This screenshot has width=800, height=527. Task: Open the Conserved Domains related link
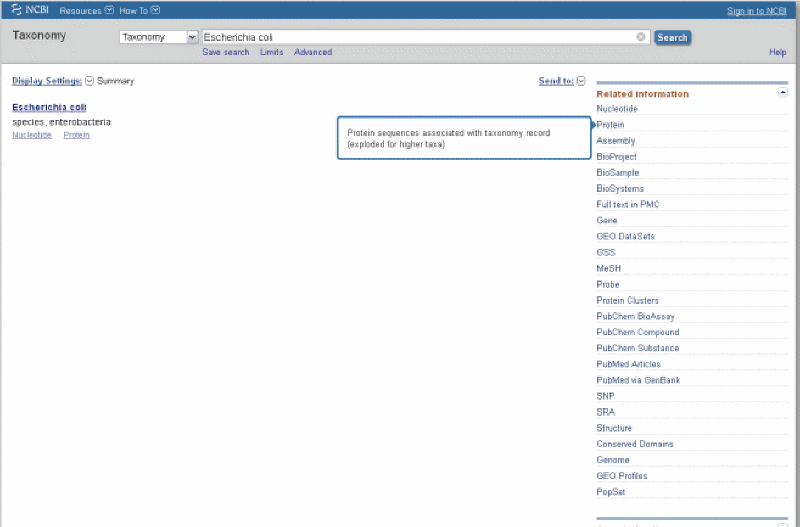point(635,444)
